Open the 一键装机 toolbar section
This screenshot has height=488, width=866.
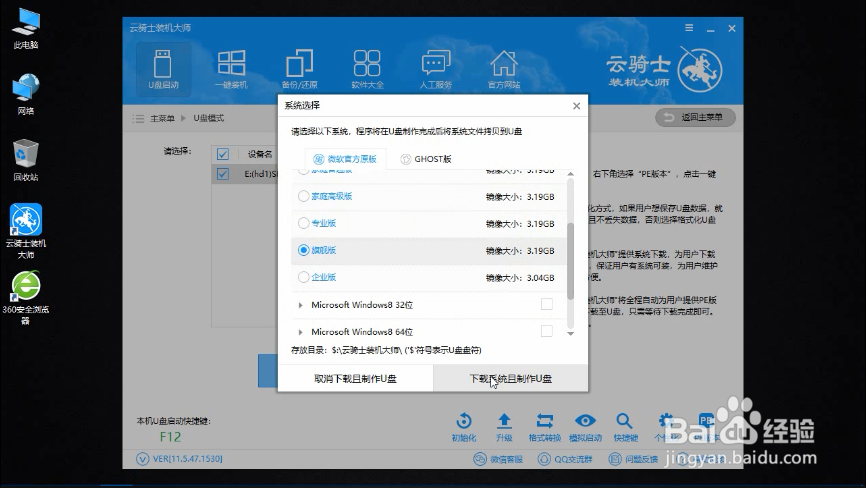click(231, 69)
